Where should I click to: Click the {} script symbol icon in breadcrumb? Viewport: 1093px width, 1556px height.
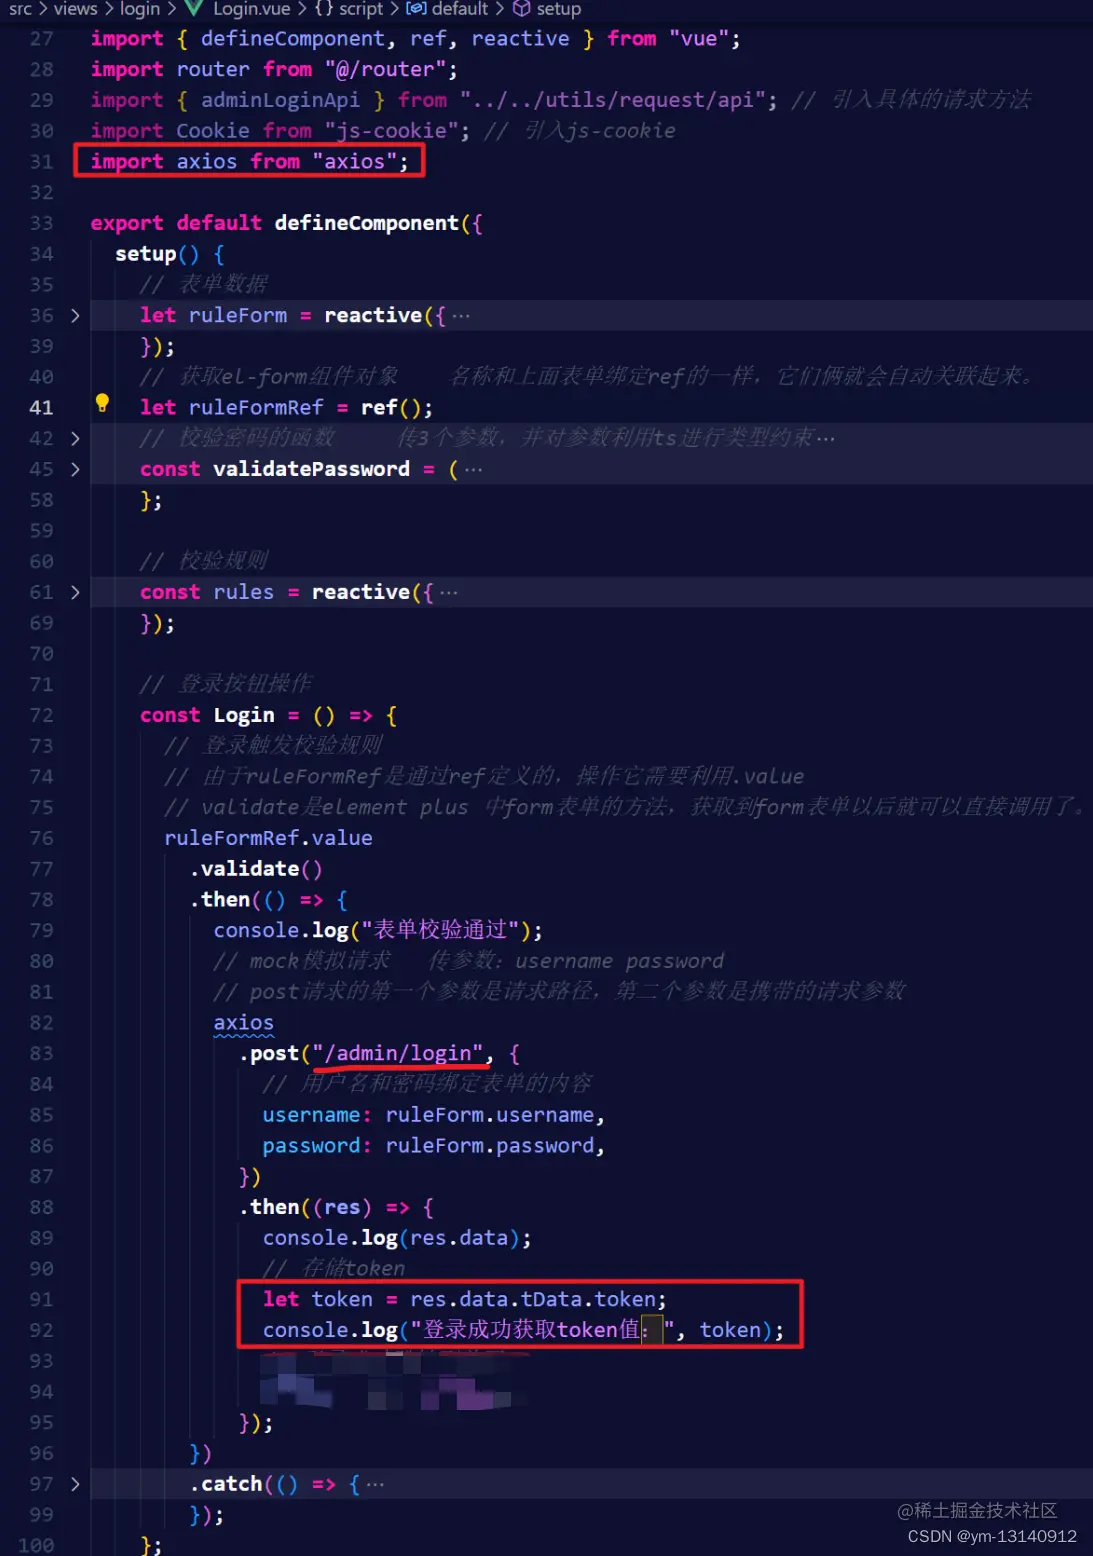tap(325, 9)
